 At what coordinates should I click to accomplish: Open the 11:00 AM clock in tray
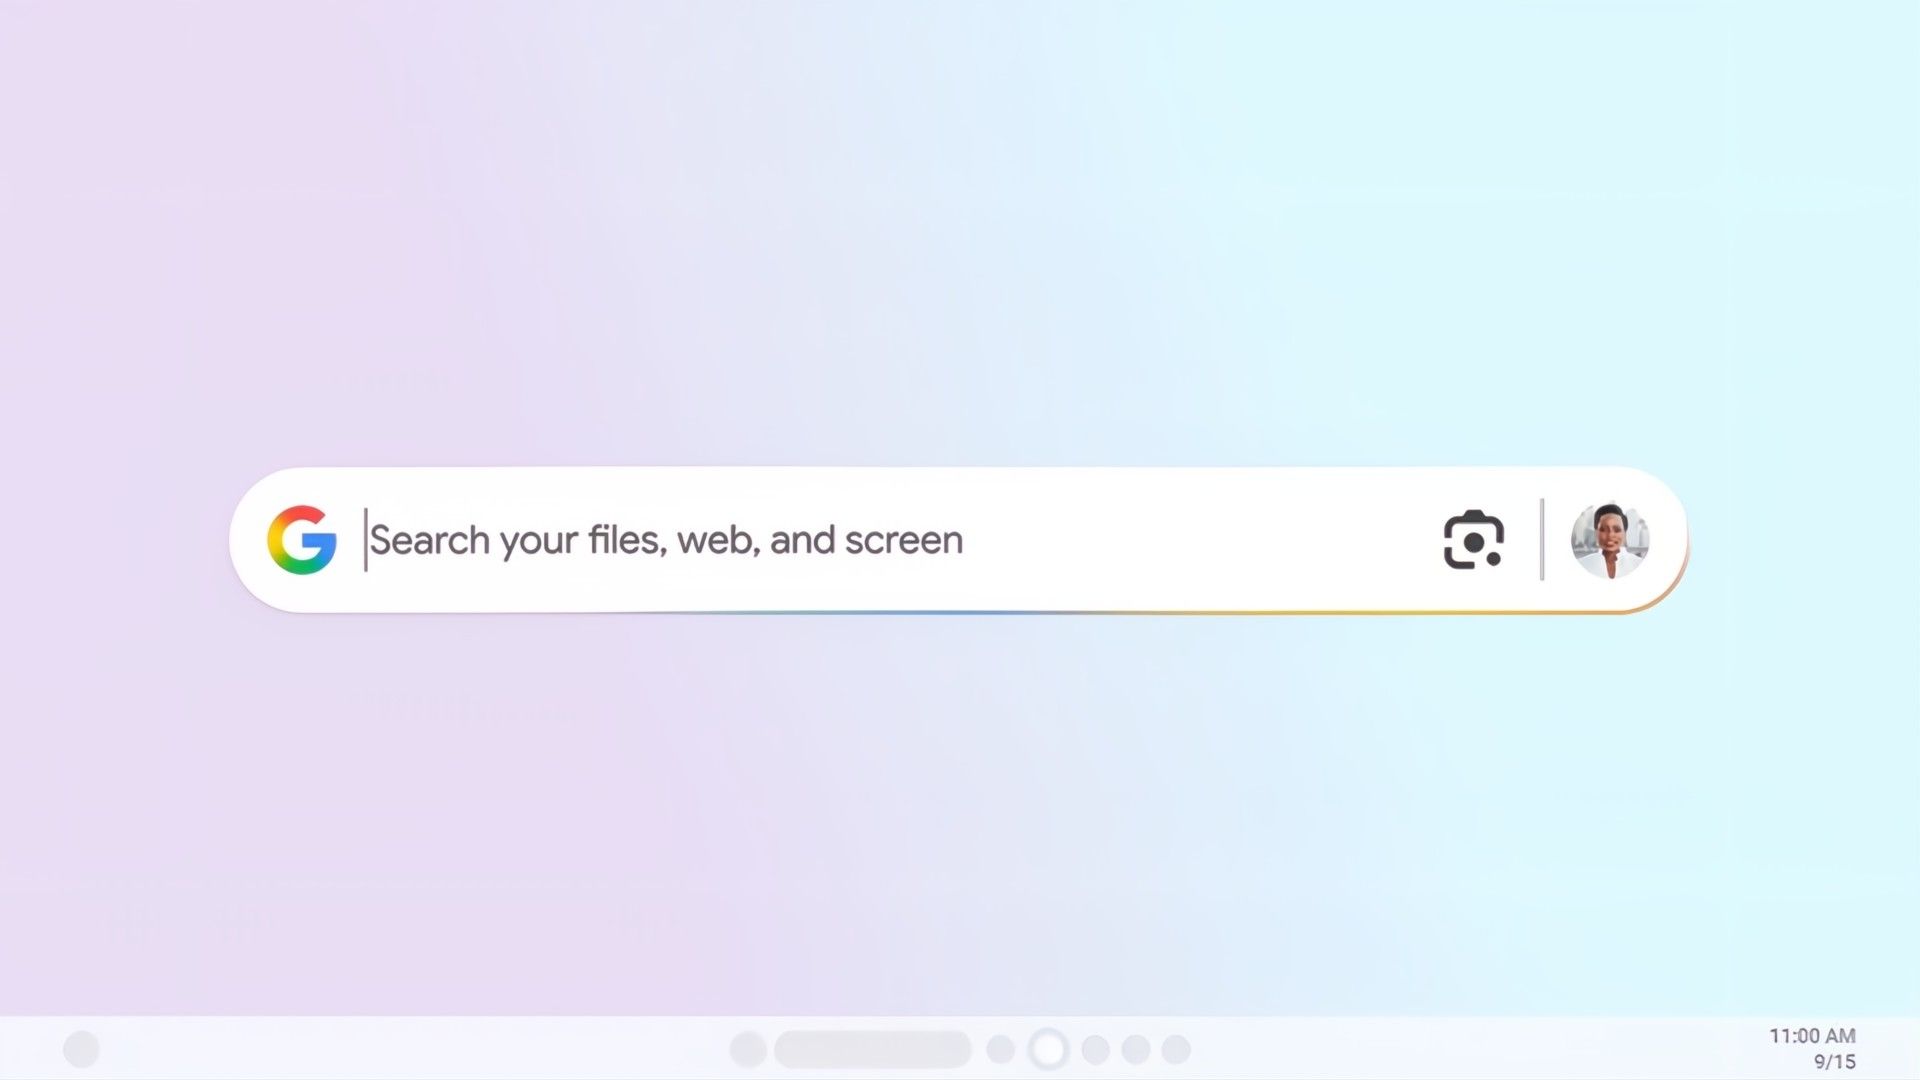(1812, 1036)
